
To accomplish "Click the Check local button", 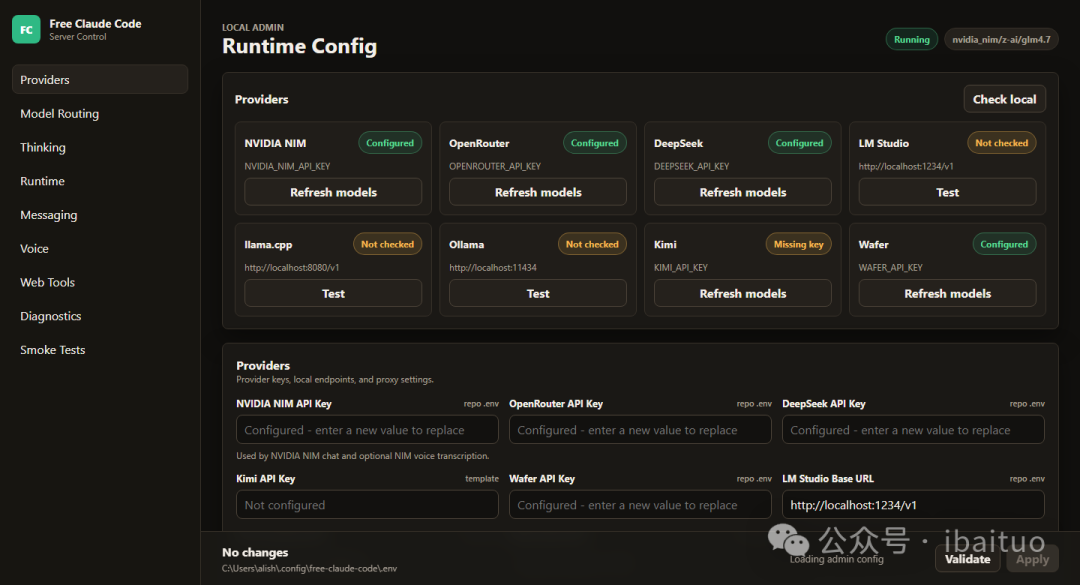I will pyautogui.click(x=1004, y=99).
